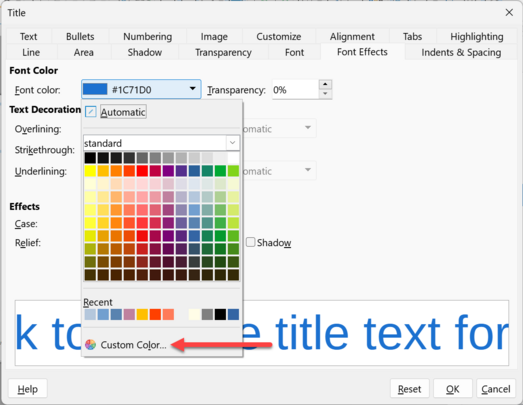Choose the purple swatch in second row
The image size is (523, 405).
[x=168, y=170]
